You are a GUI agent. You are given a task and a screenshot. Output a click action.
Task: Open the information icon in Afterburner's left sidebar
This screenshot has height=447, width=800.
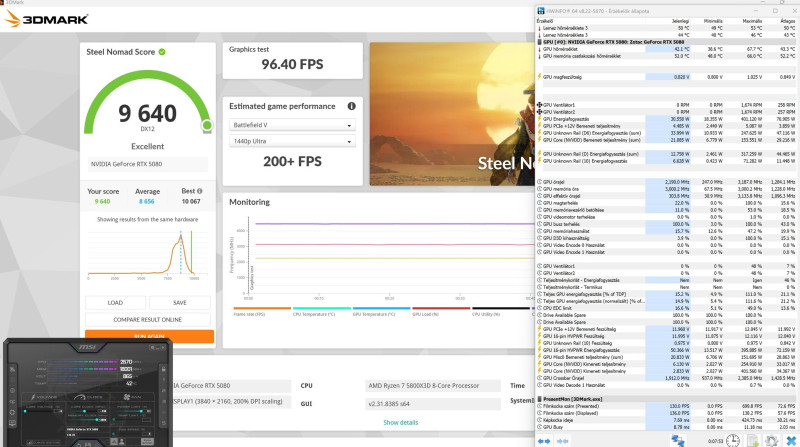pos(12,390)
